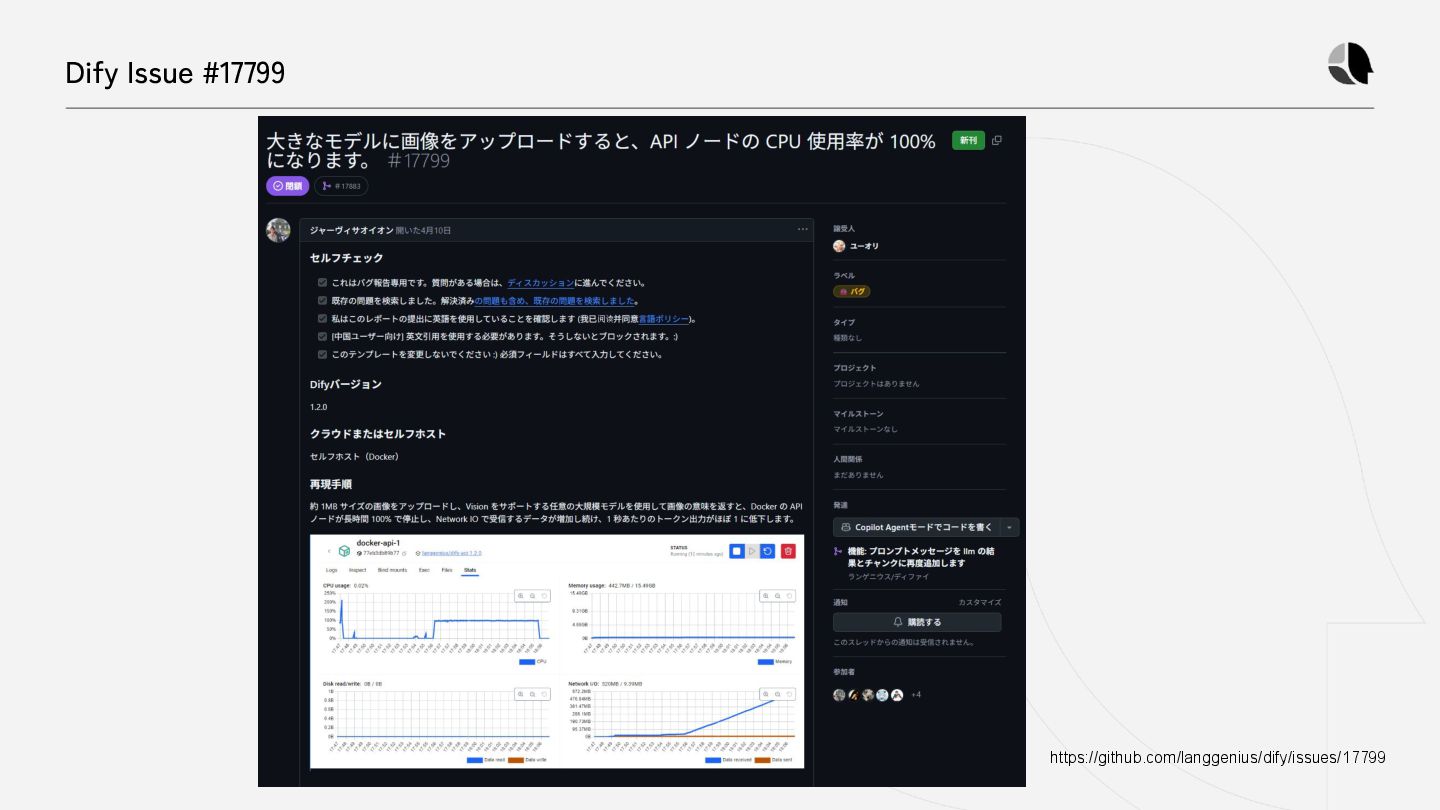1440x810 pixels.
Task: Toggle the checkbox for これはバグ報告専用です
Action: point(322,283)
